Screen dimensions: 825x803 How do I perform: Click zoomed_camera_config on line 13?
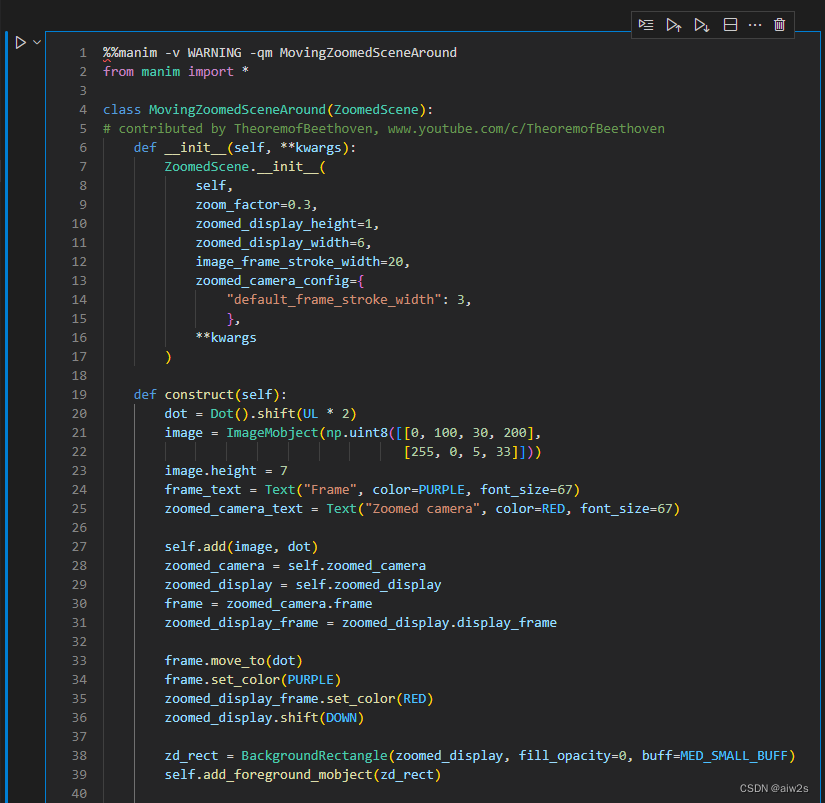click(x=272, y=280)
